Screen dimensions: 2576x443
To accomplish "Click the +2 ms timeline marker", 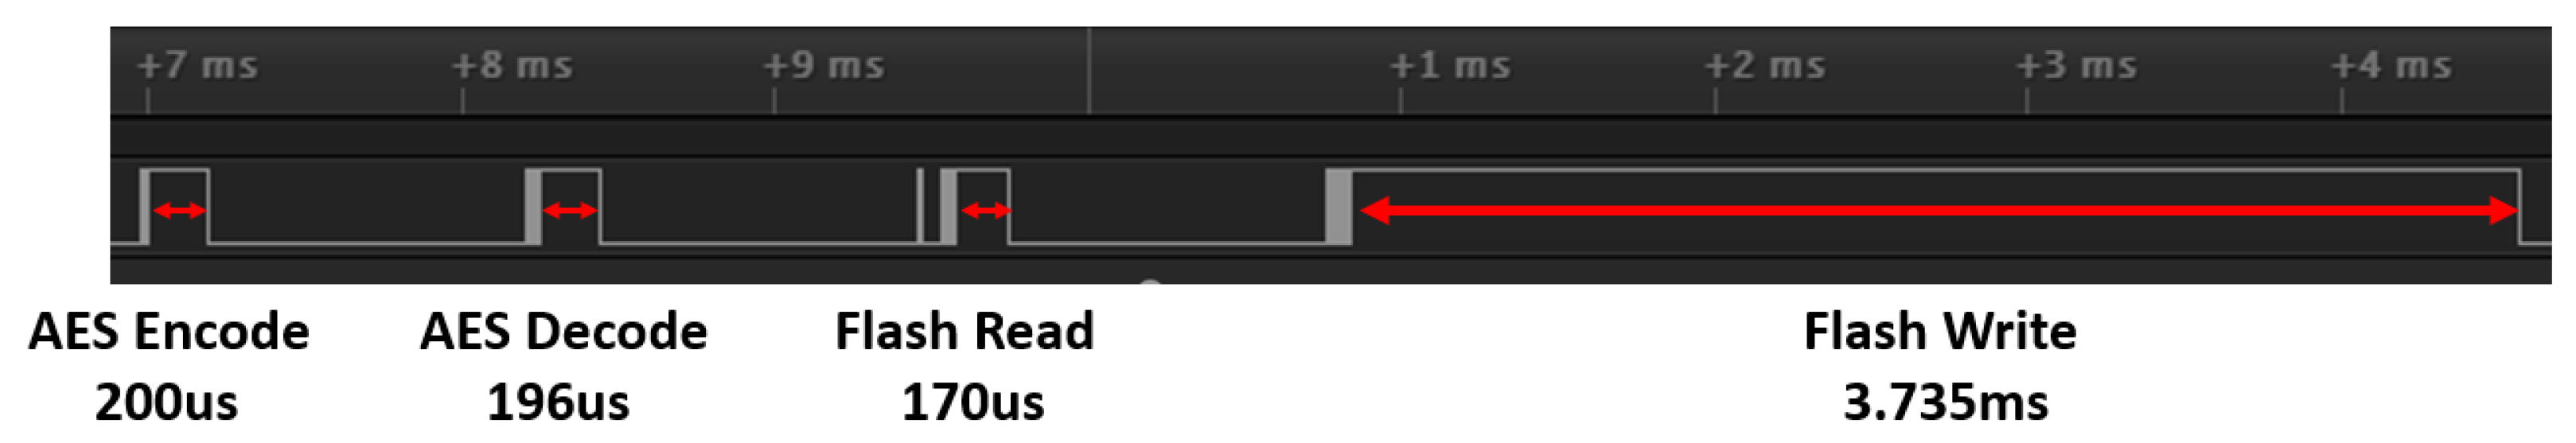I will (1765, 66).
